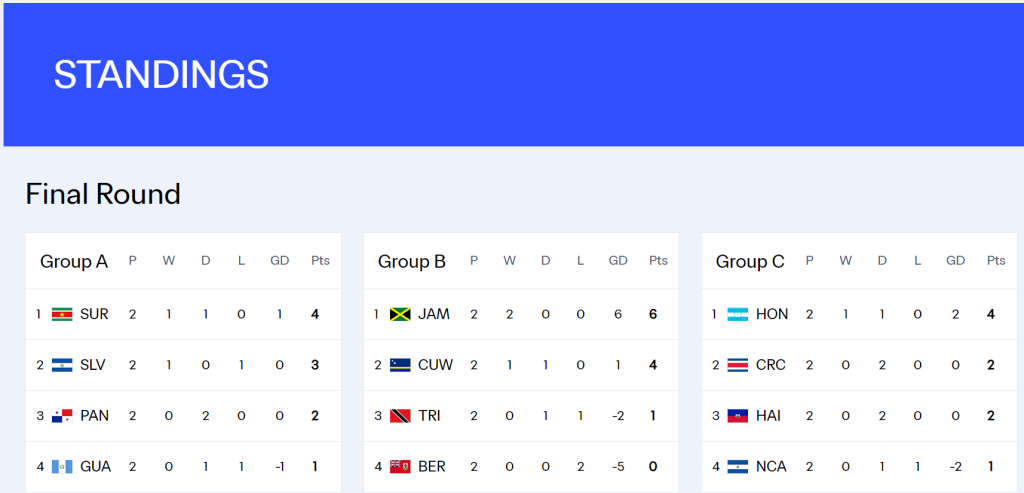Image resolution: width=1024 pixels, height=493 pixels.
Task: Click the Honduras flag icon
Action: pos(738,314)
